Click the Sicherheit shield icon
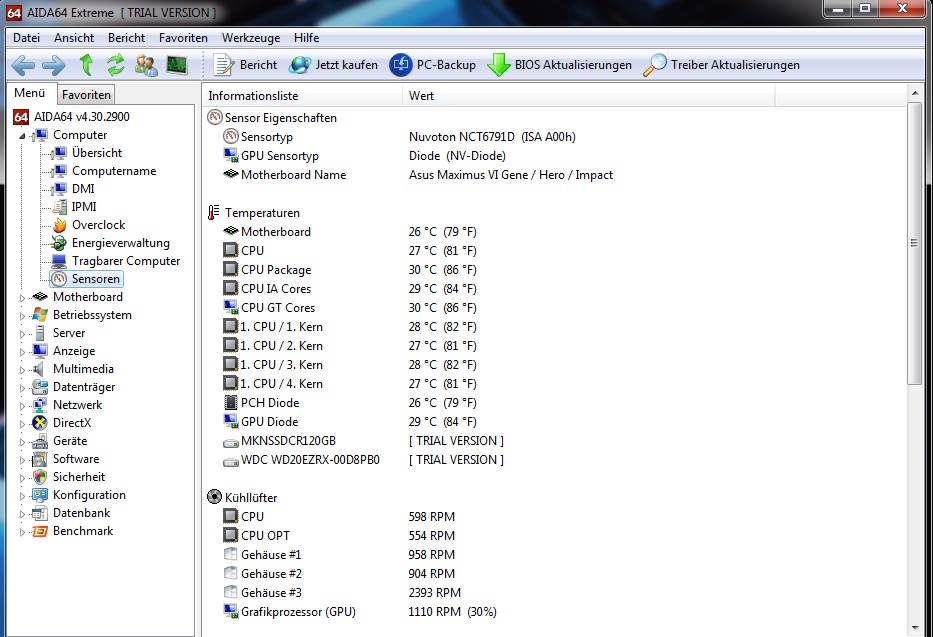The height and width of the screenshot is (637, 933). click(39, 477)
